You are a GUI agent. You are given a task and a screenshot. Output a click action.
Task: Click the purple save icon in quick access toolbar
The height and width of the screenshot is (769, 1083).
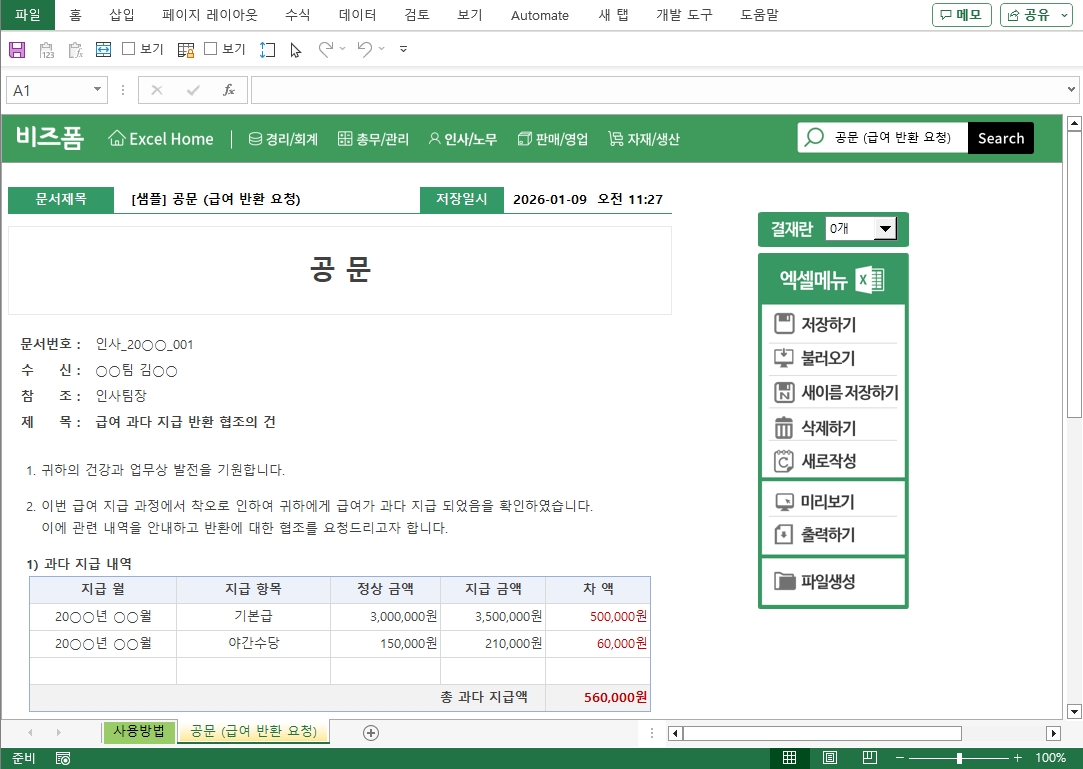(x=17, y=49)
